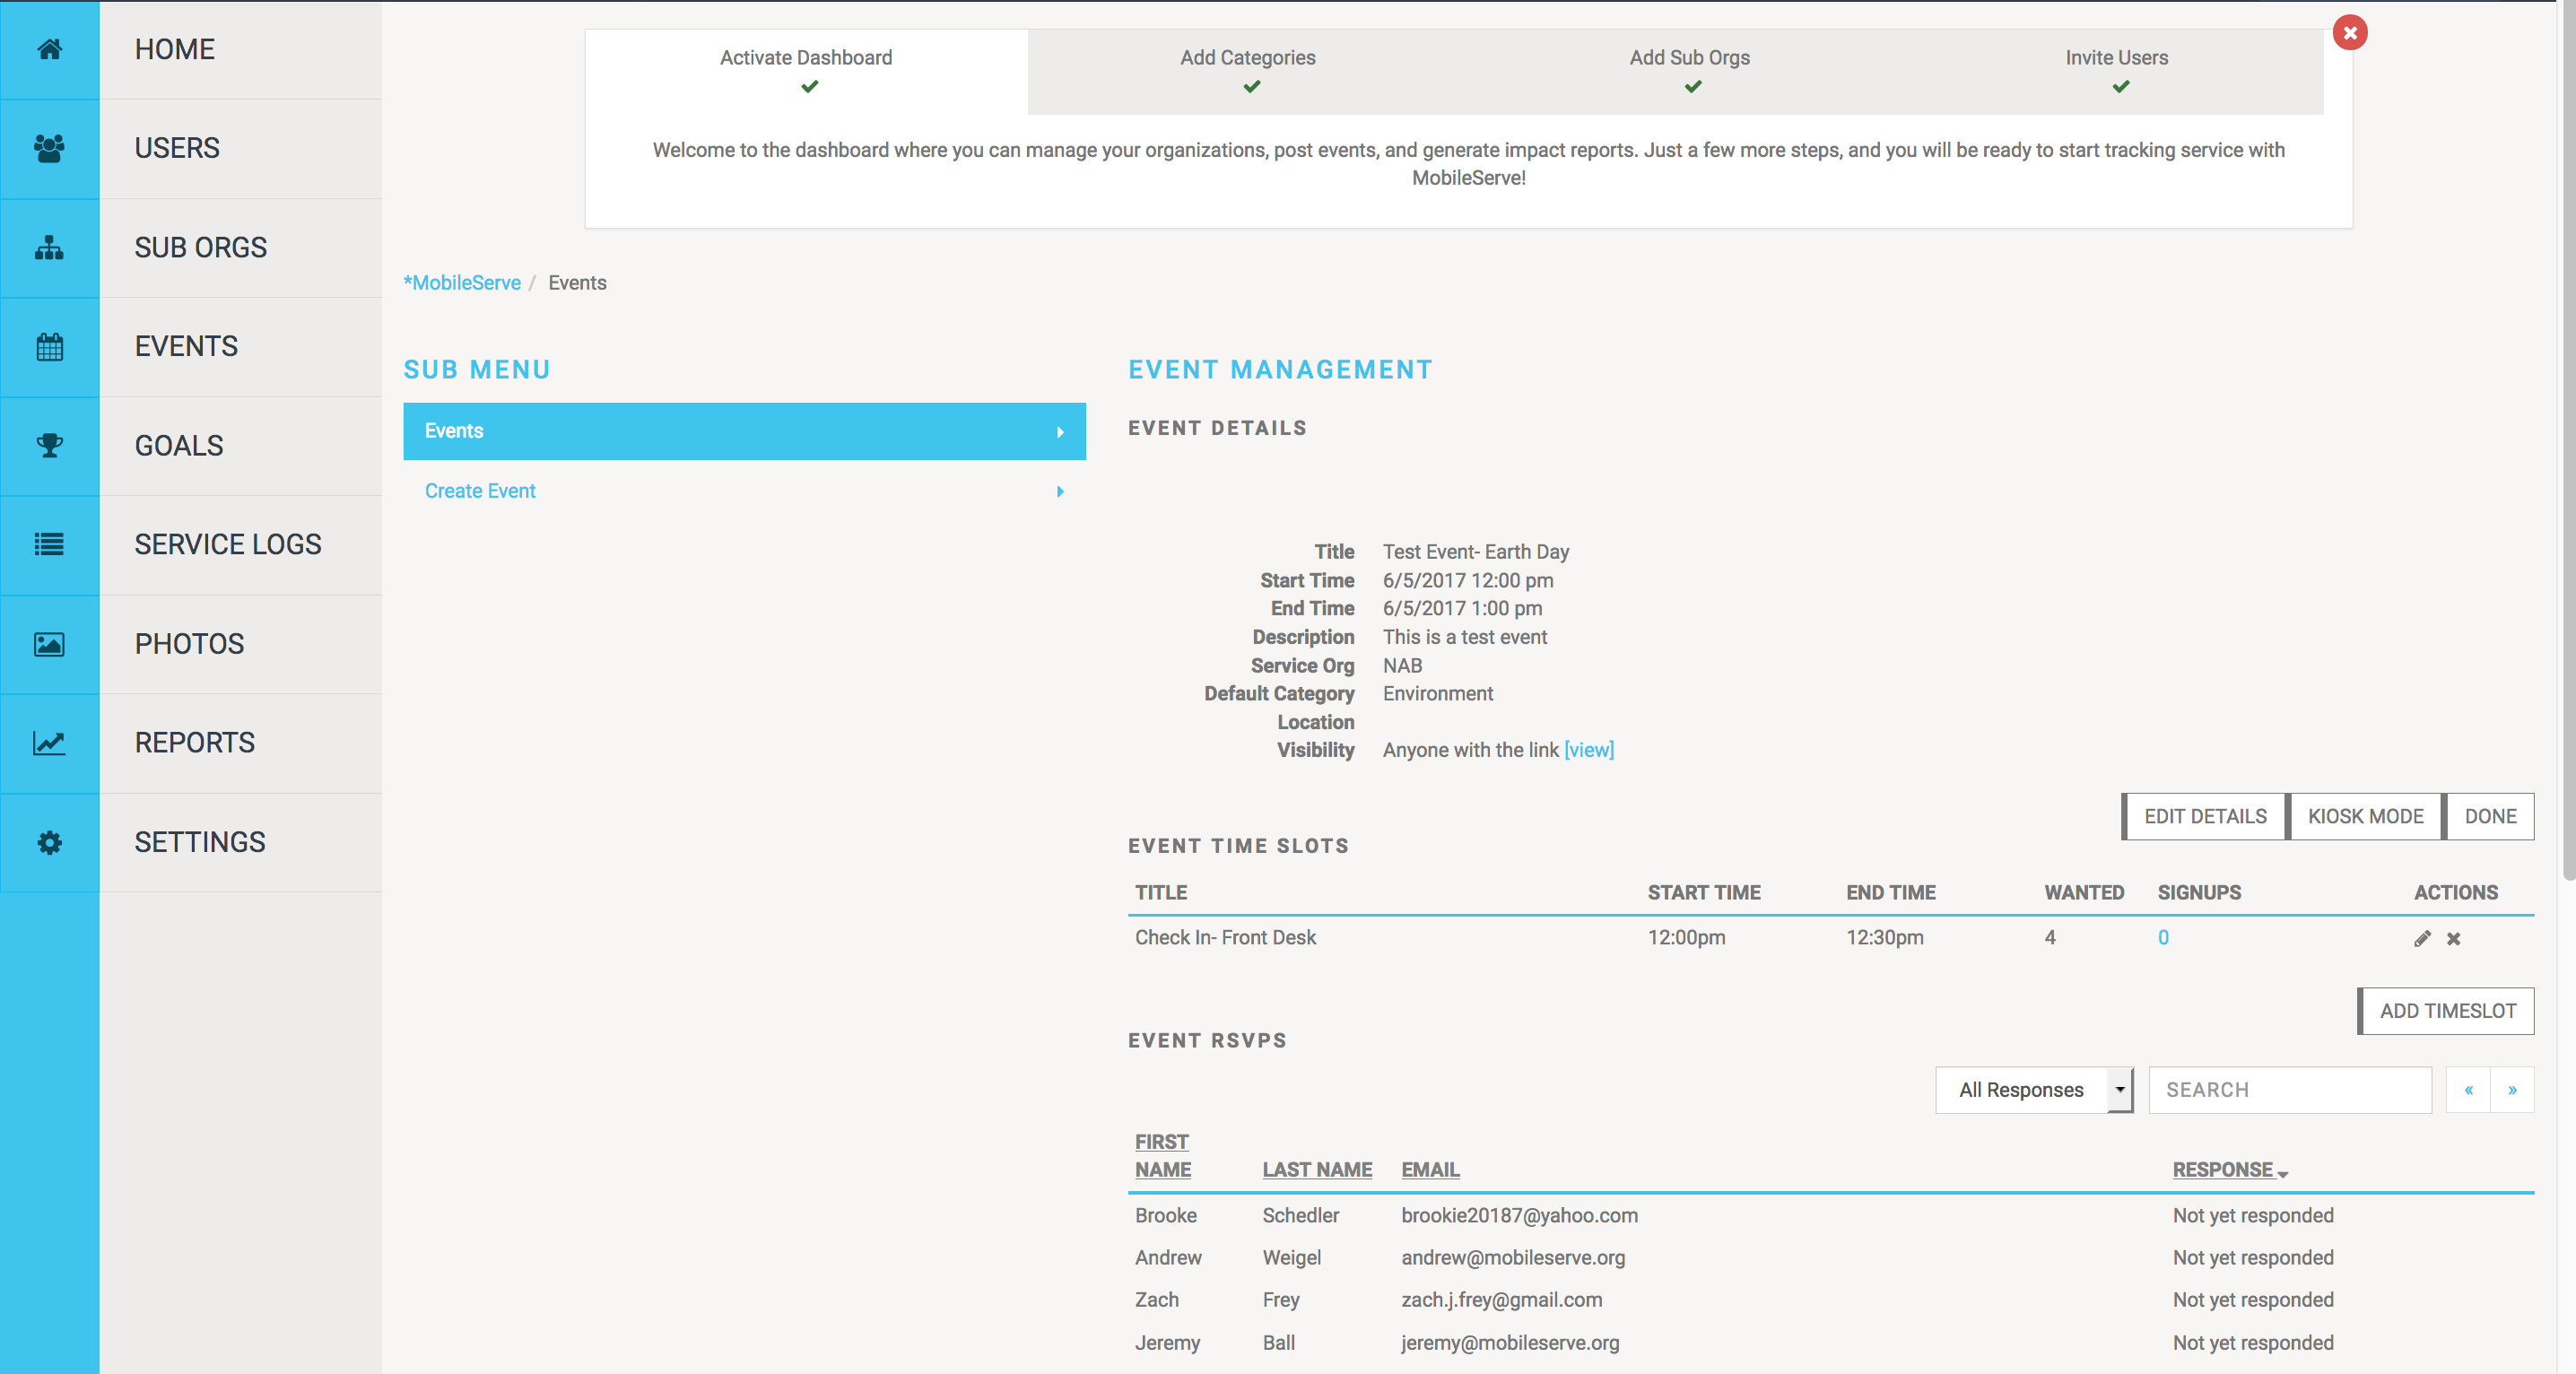Open Sub Orgs via the org chart icon
The height and width of the screenshot is (1374, 2576).
click(x=49, y=248)
